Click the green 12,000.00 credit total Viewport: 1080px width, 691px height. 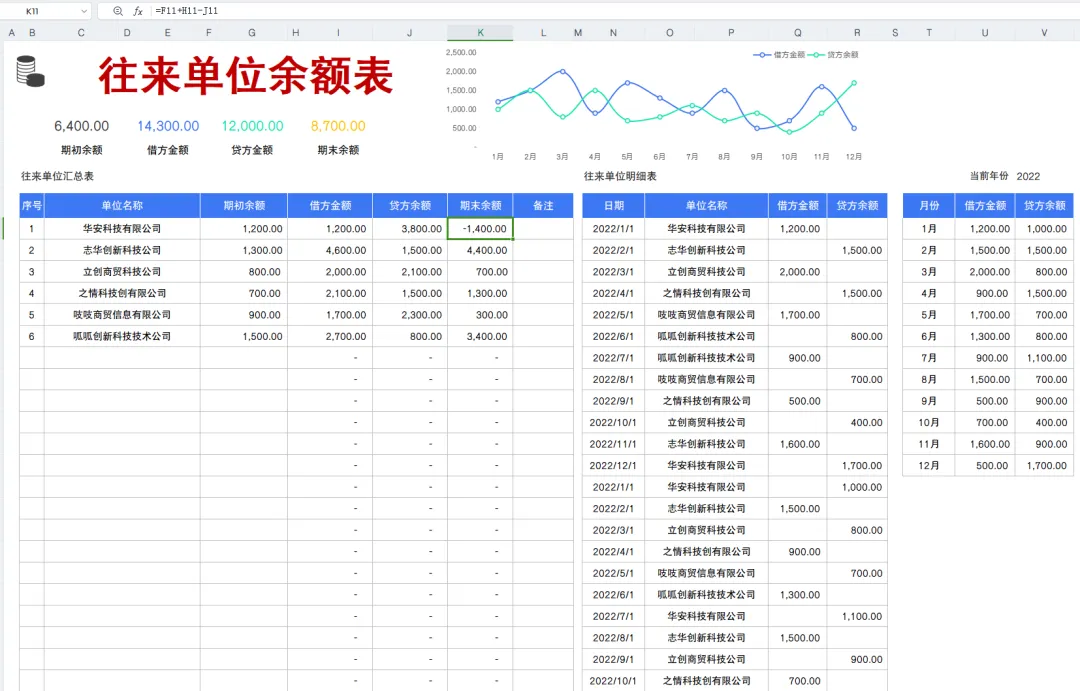[252, 126]
